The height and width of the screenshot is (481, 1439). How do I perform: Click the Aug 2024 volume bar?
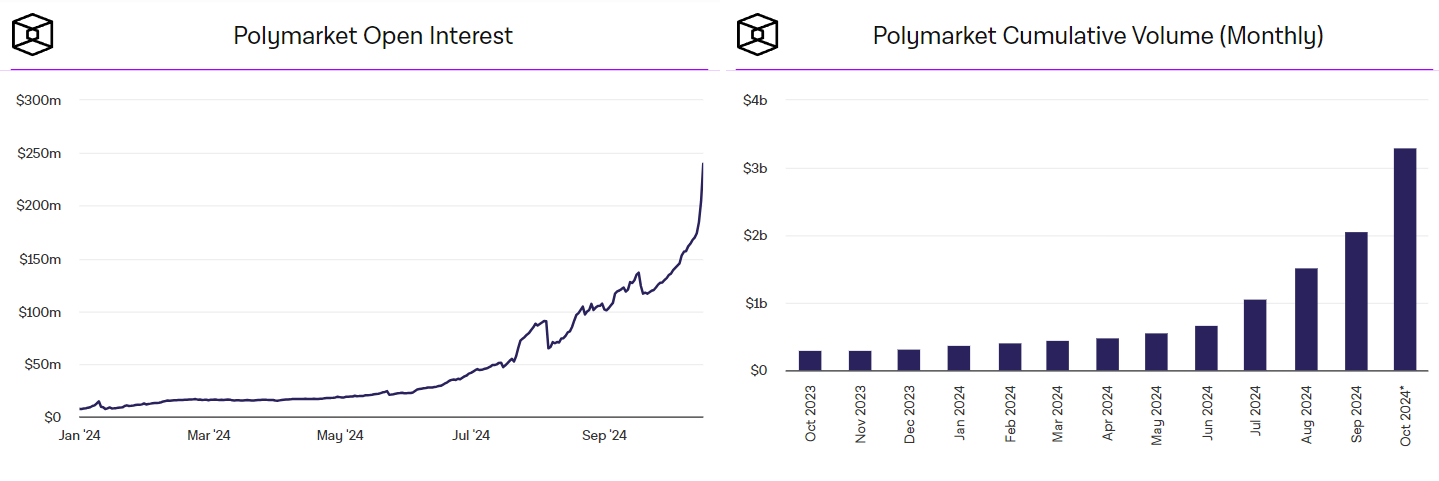1306,319
